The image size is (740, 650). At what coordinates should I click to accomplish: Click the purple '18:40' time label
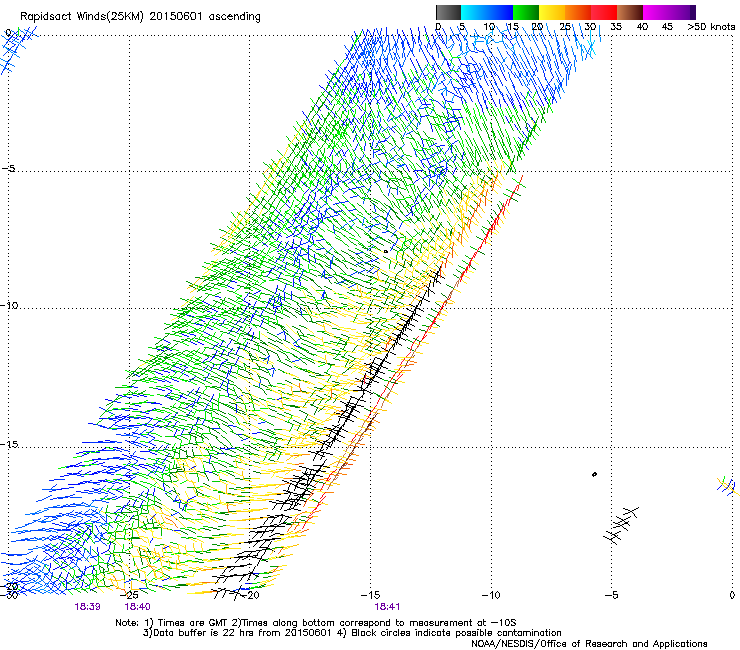(x=137, y=607)
